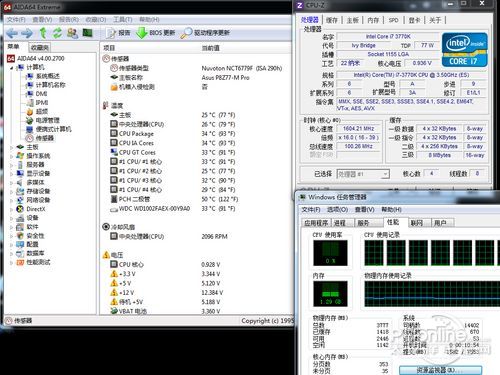The width and height of the screenshot is (500, 375).
Task: Open AIDA64's 收藏(O) menu
Action: (x=96, y=20)
